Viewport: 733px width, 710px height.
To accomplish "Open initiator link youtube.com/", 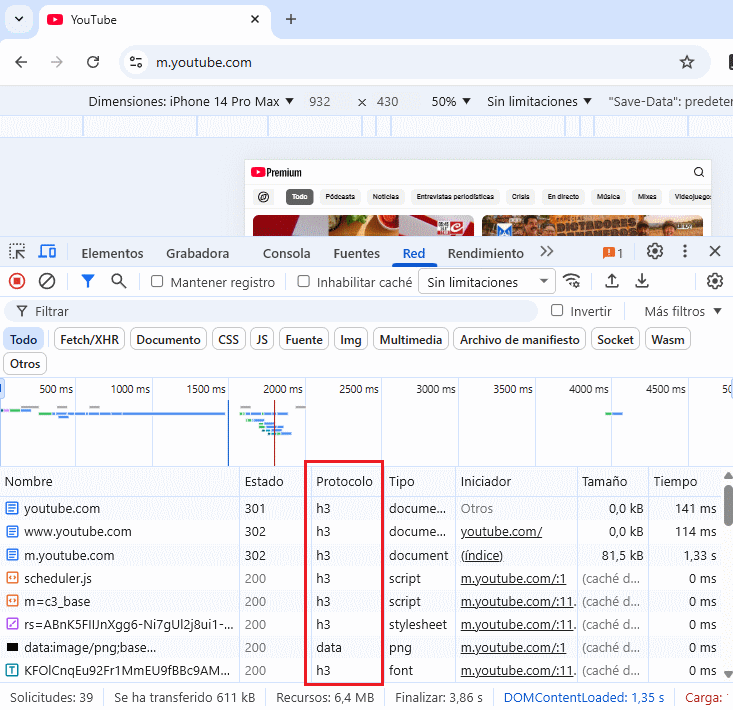I will [x=501, y=531].
